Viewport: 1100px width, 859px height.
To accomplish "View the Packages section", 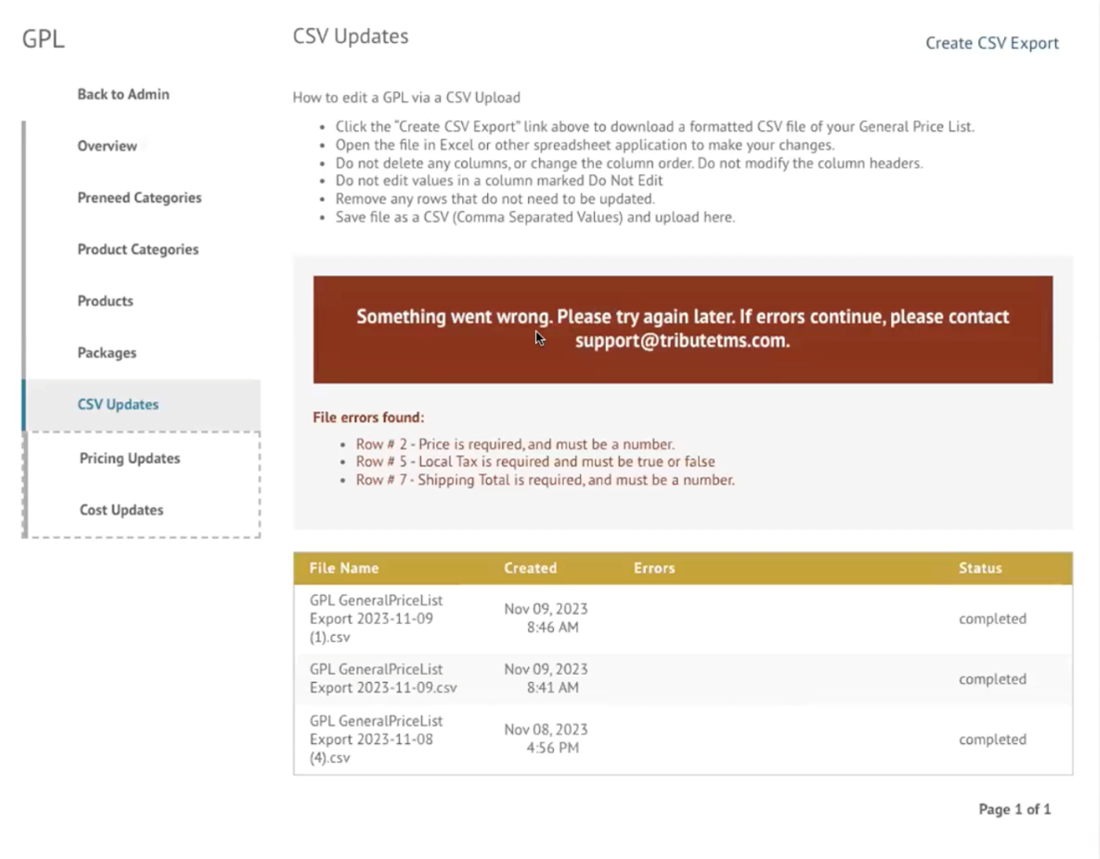I will [x=106, y=352].
